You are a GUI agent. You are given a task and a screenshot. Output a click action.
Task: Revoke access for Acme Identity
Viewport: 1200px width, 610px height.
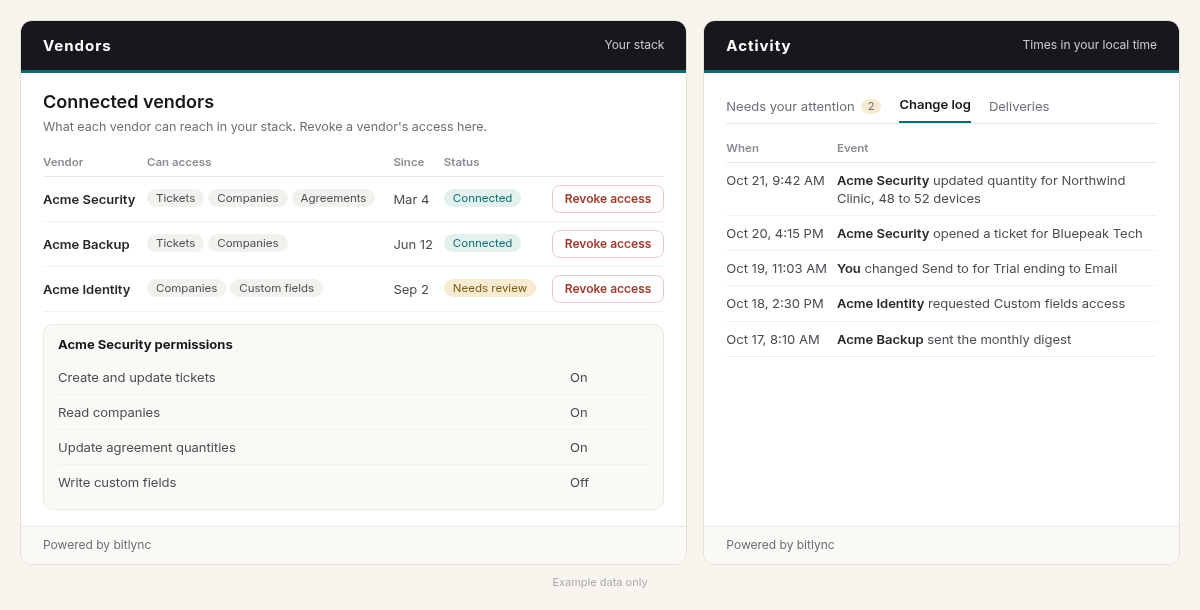[608, 289]
